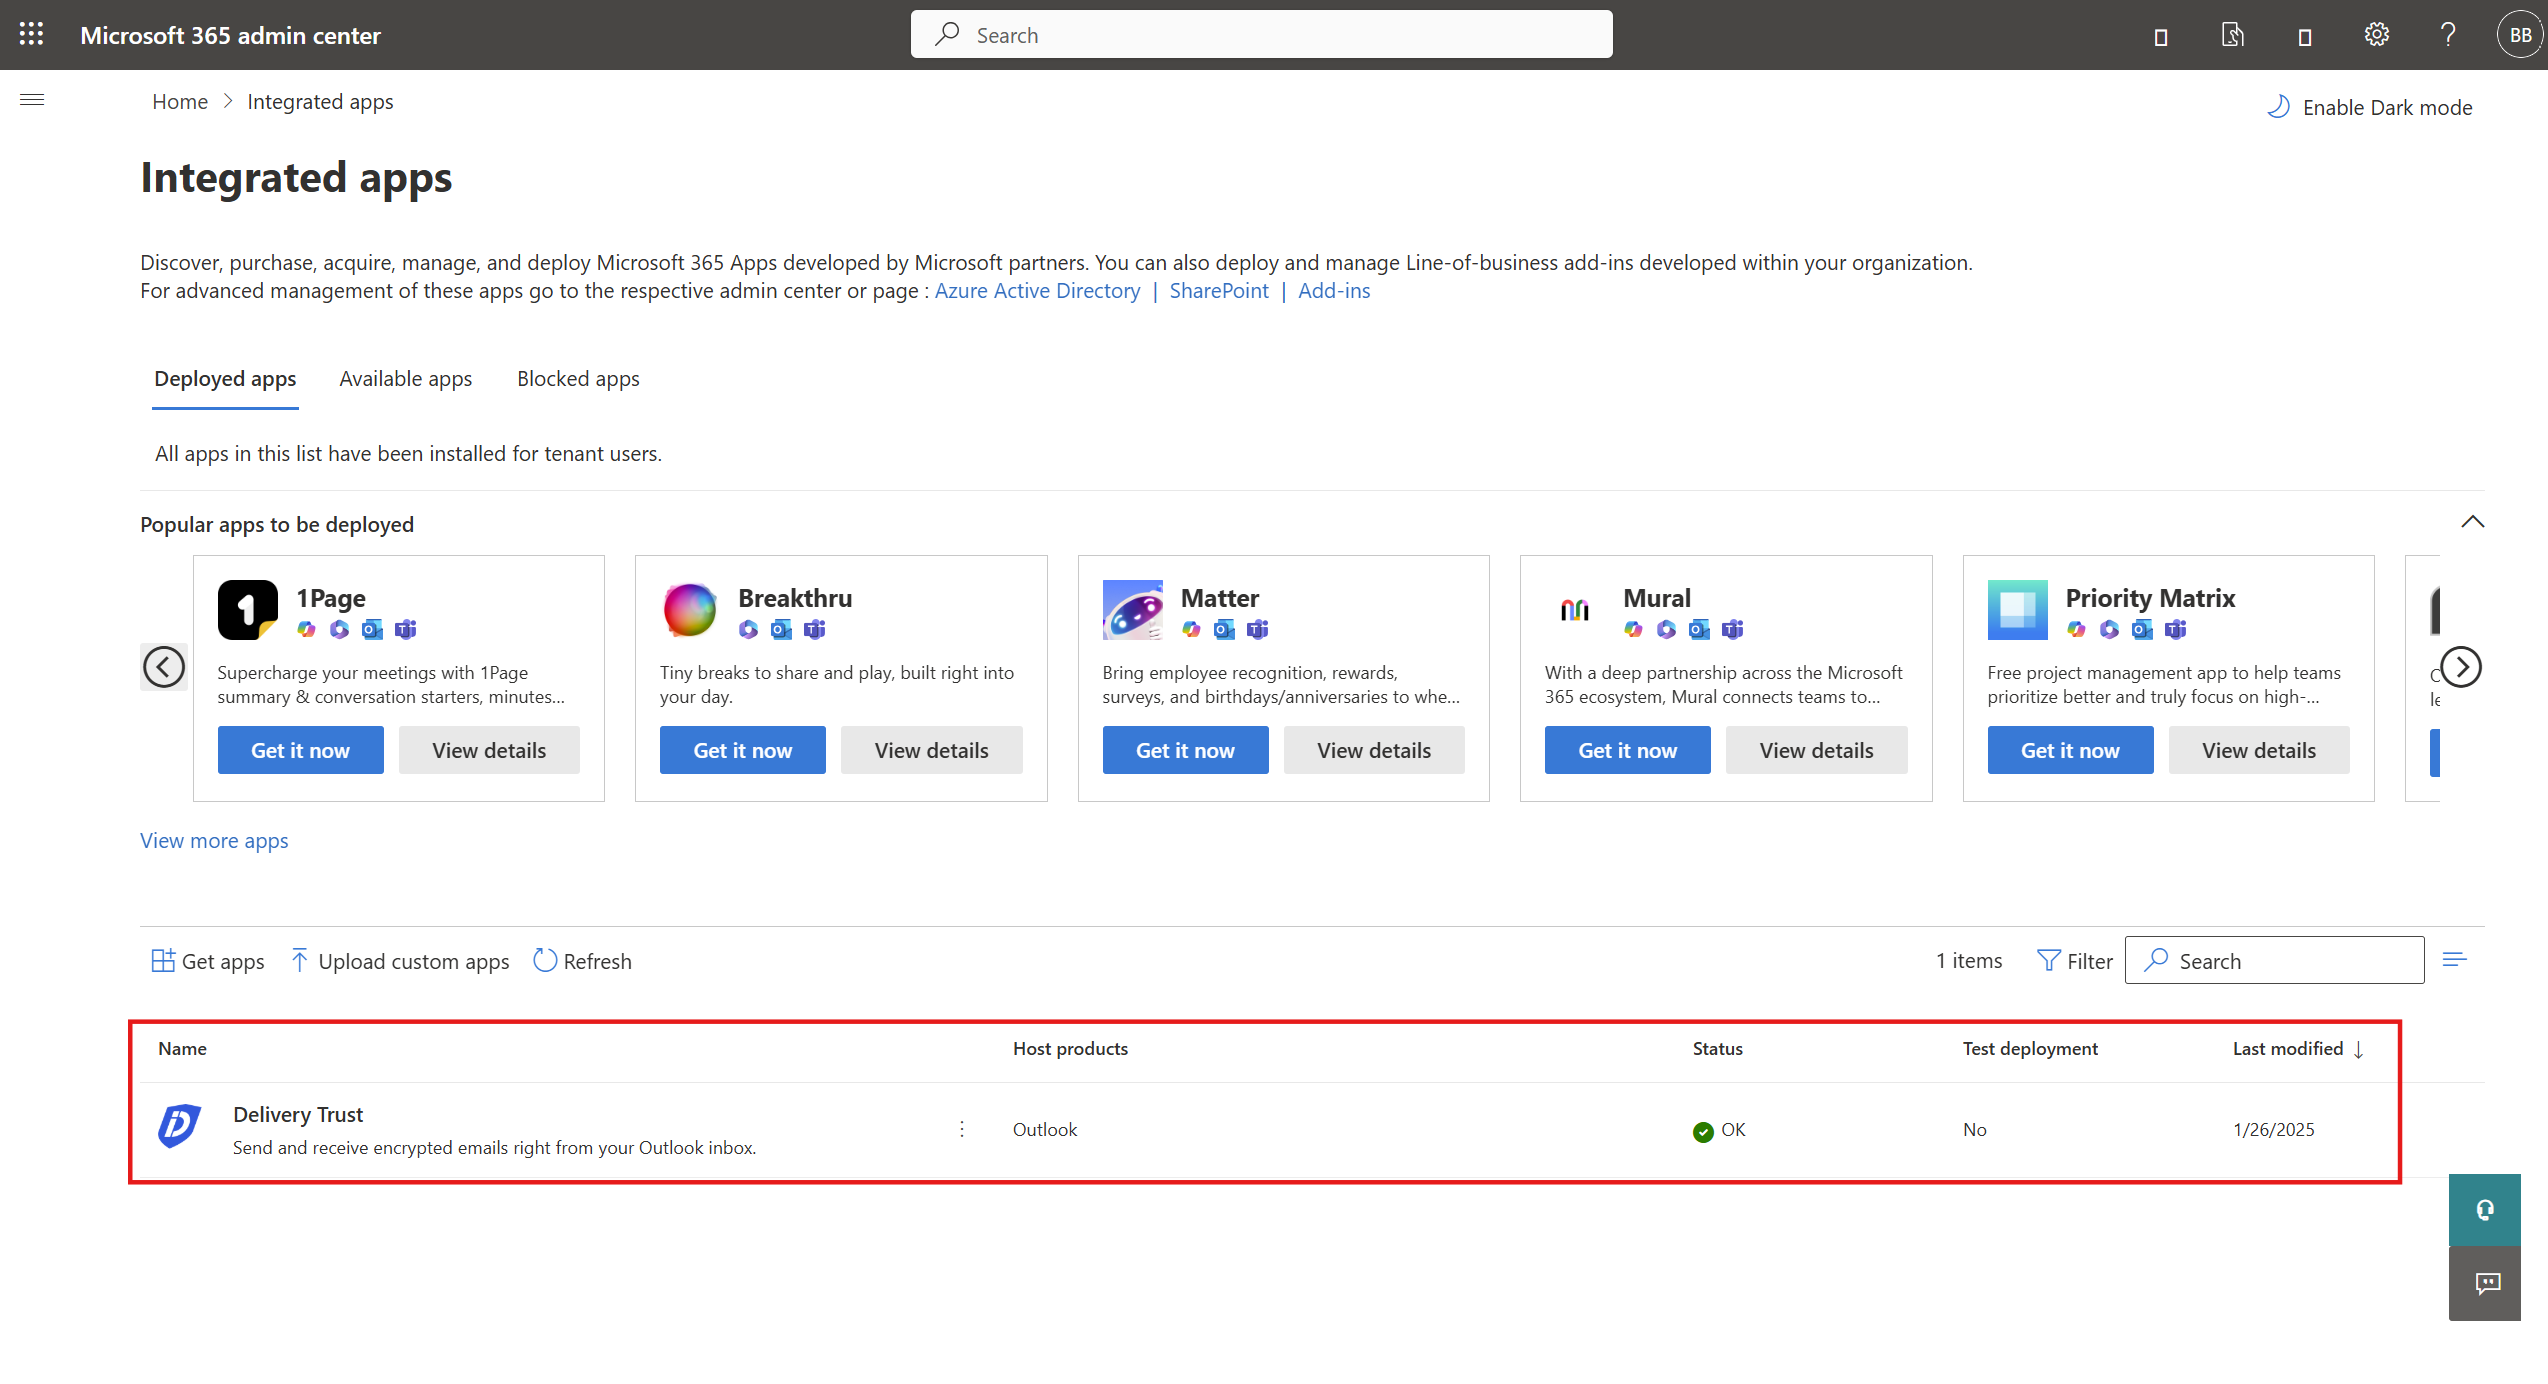Click the Outlook host product cell
Image resolution: width=2548 pixels, height=1384 pixels.
pyautogui.click(x=1045, y=1130)
